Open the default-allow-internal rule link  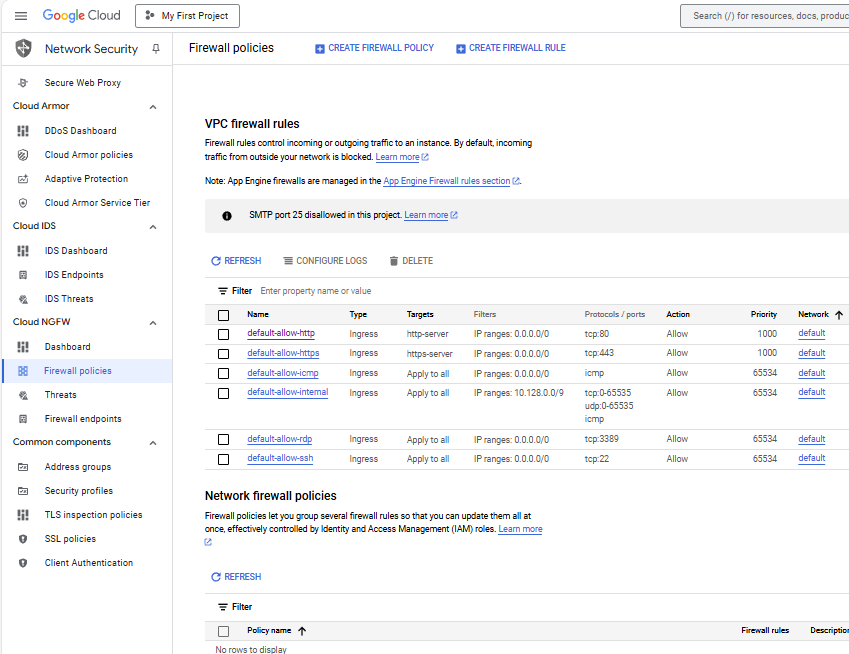coord(287,392)
